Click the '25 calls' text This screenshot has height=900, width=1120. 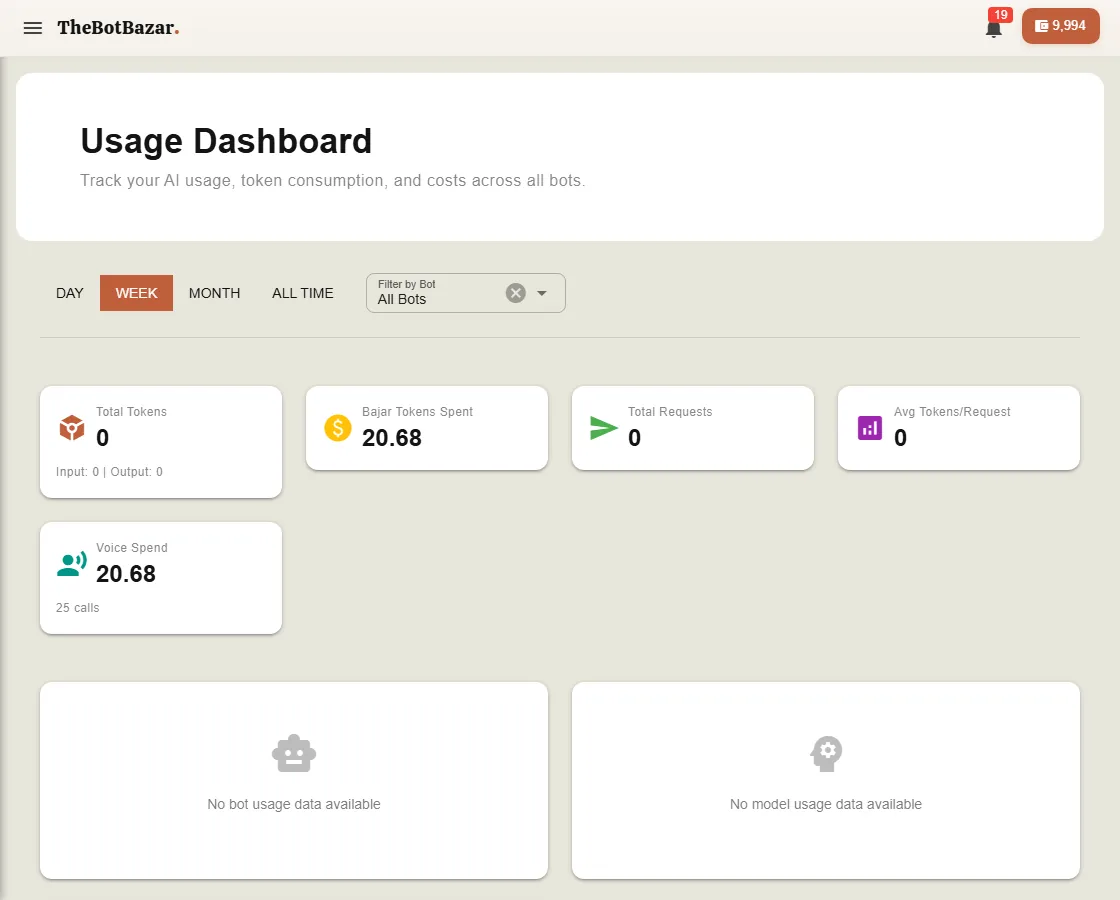tap(78, 608)
